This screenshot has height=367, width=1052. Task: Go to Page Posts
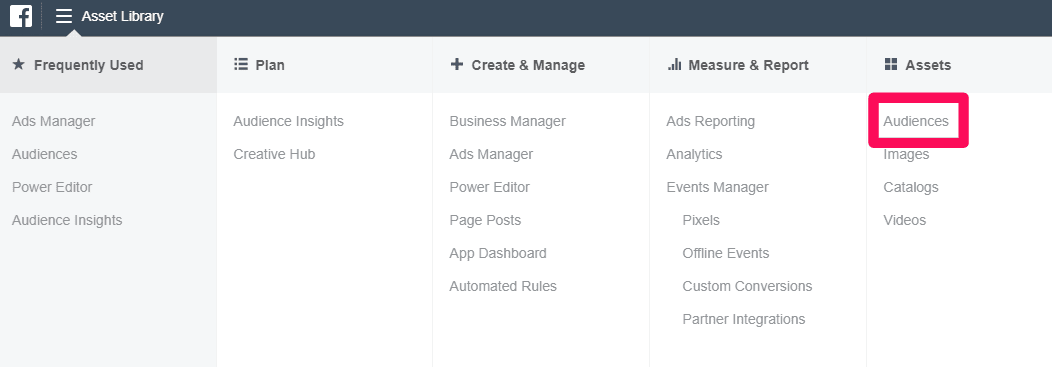pos(485,220)
